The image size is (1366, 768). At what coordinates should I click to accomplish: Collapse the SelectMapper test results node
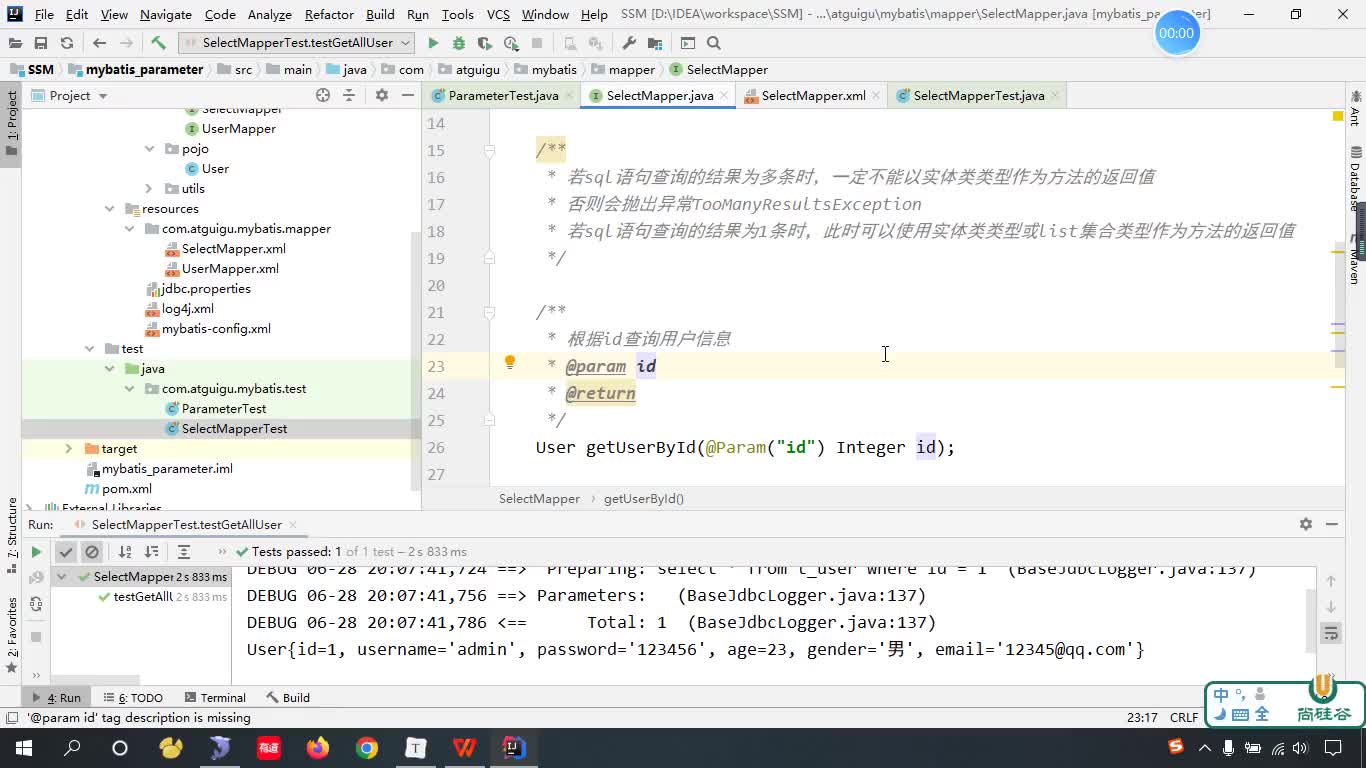click(62, 577)
